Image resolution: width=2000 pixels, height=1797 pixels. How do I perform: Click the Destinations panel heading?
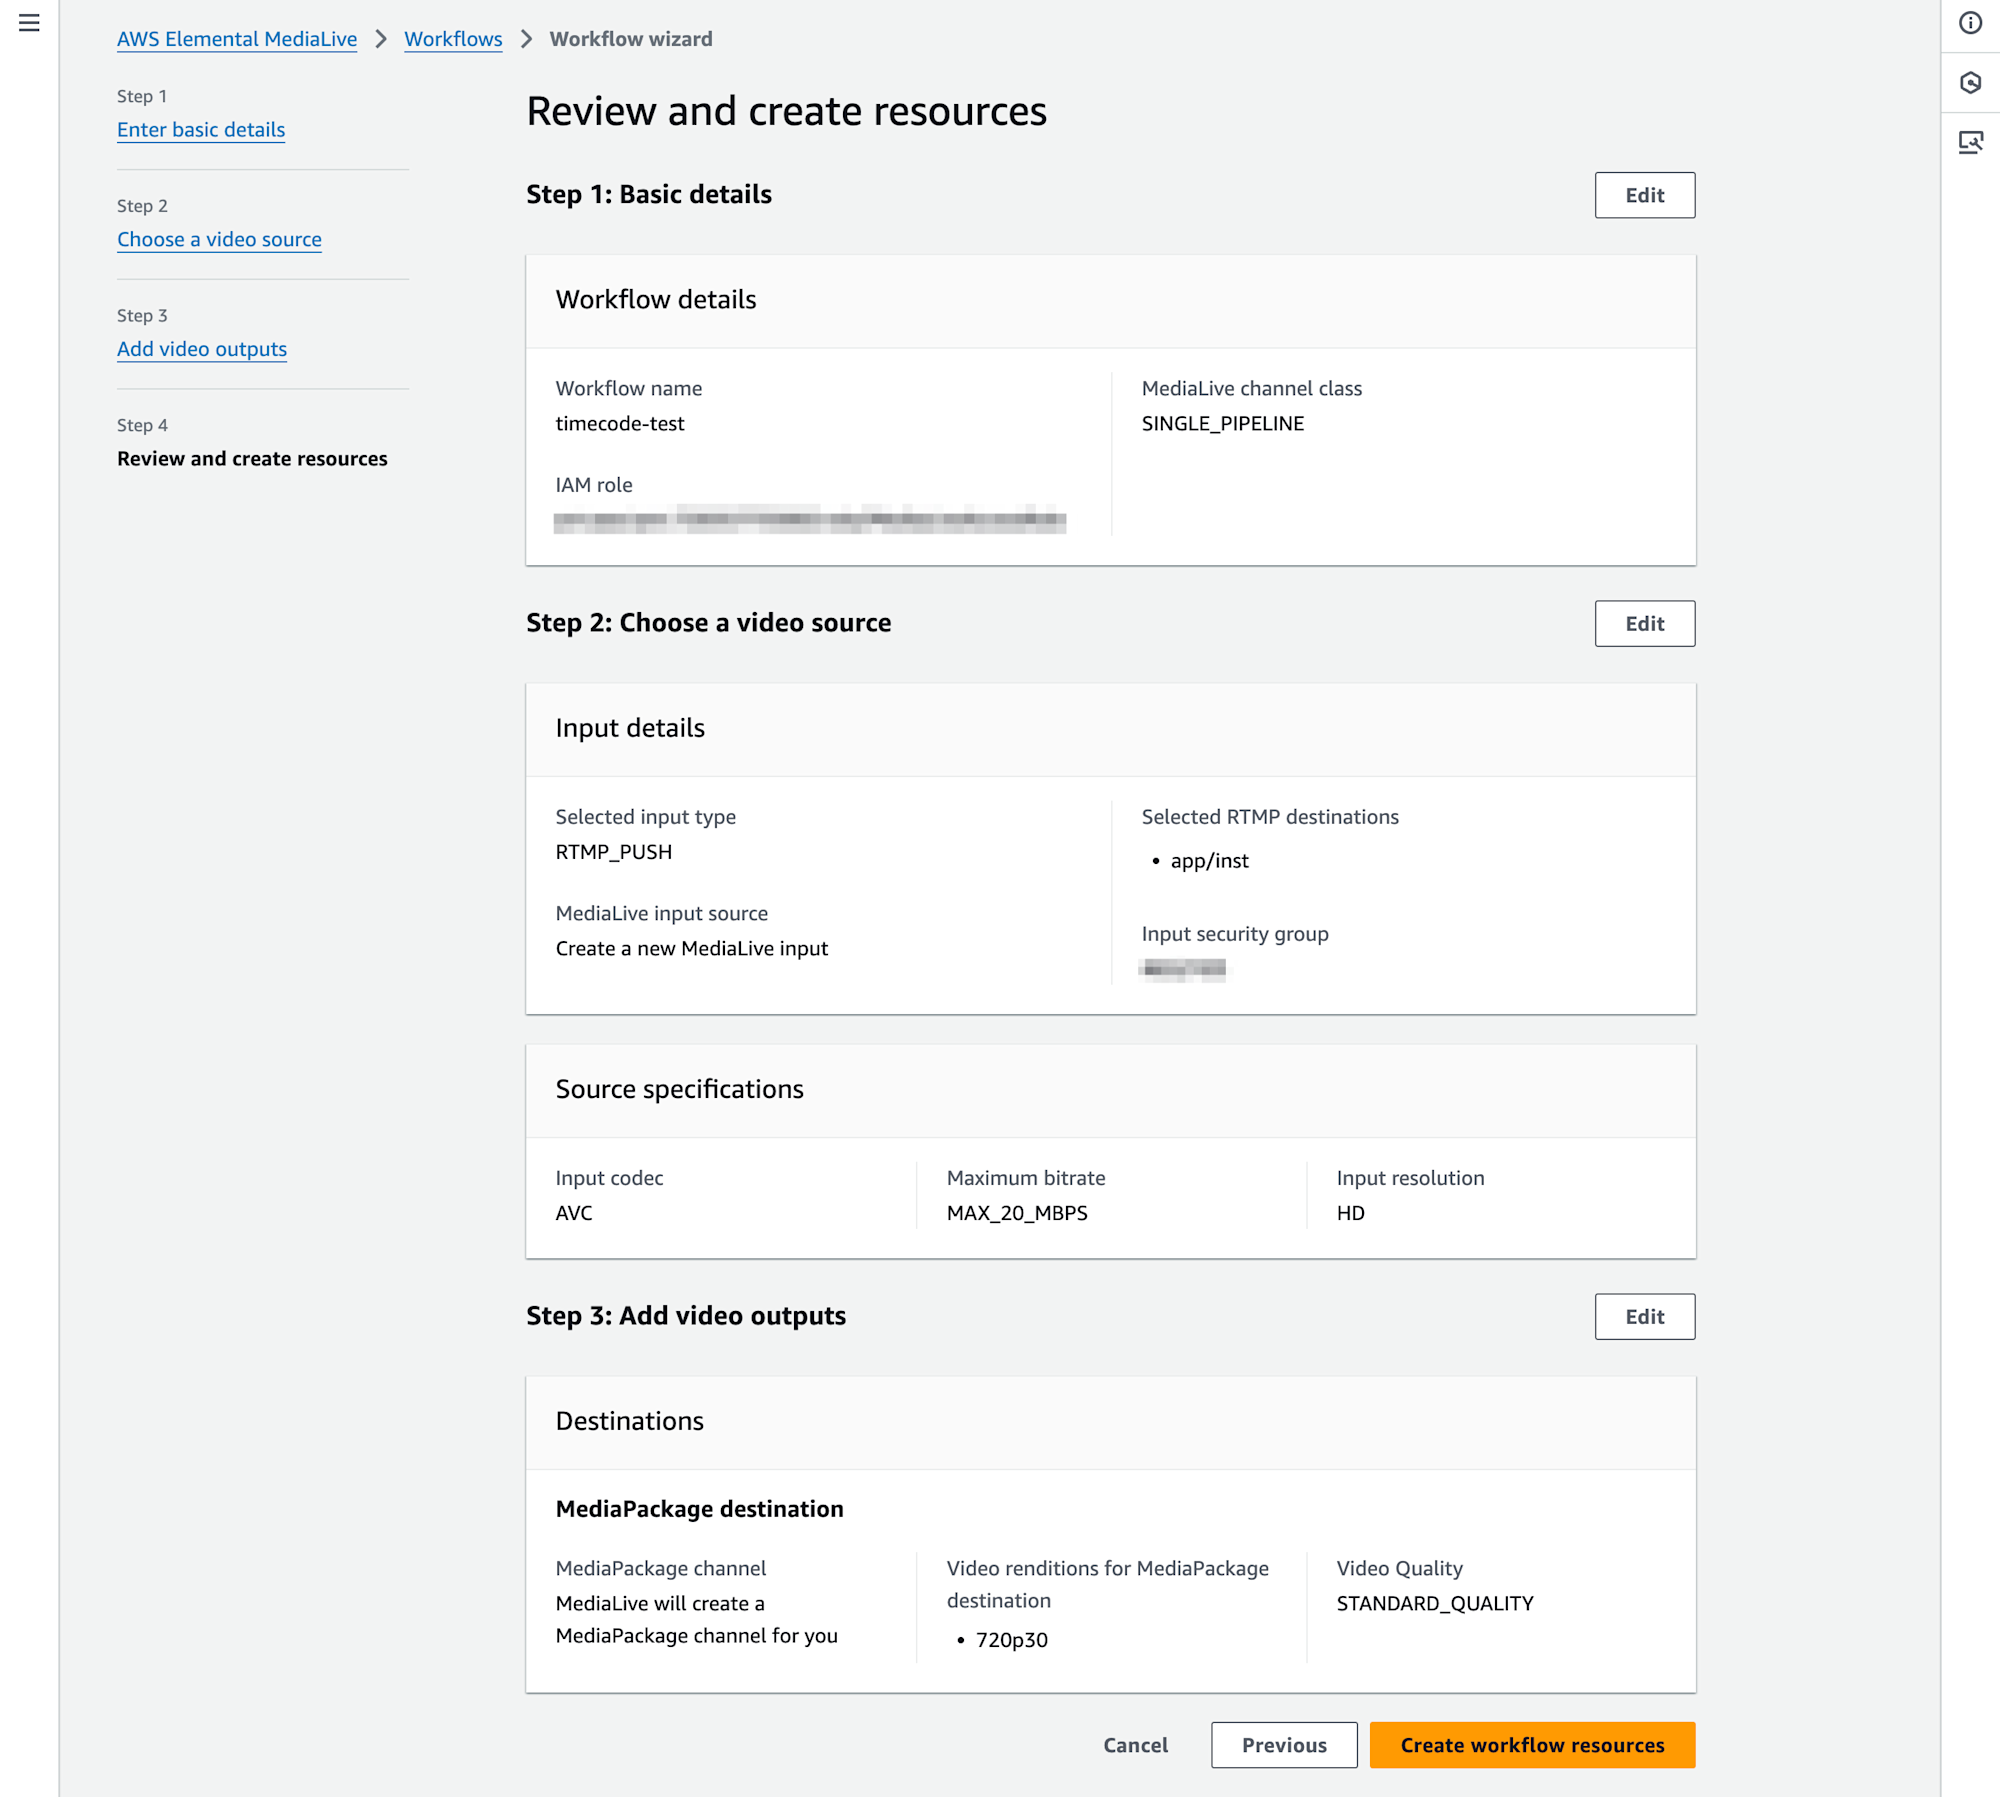pos(630,1421)
